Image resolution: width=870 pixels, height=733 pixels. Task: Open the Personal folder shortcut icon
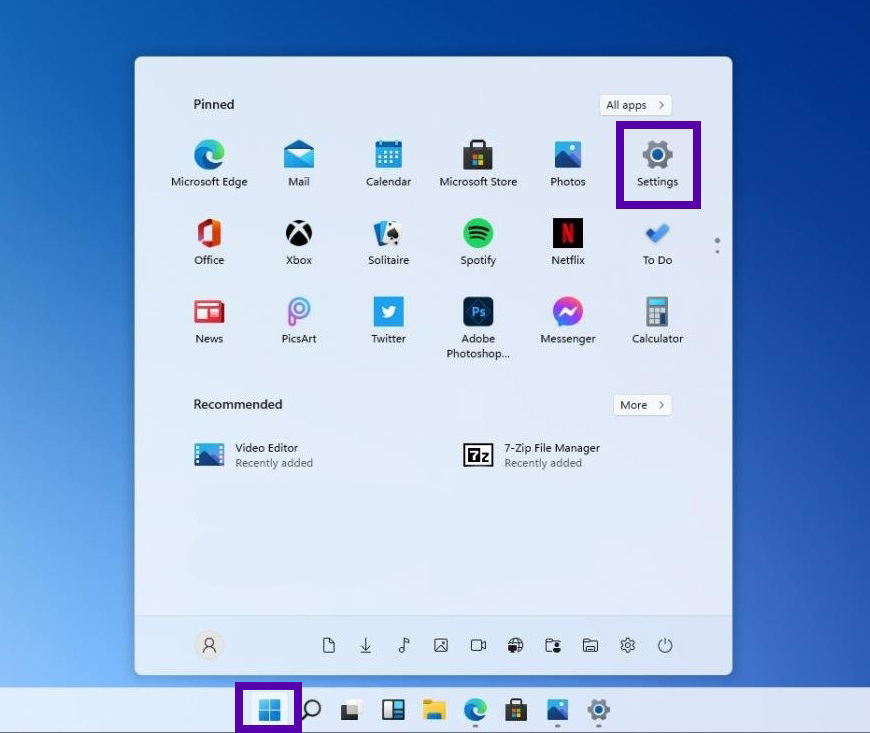point(553,645)
